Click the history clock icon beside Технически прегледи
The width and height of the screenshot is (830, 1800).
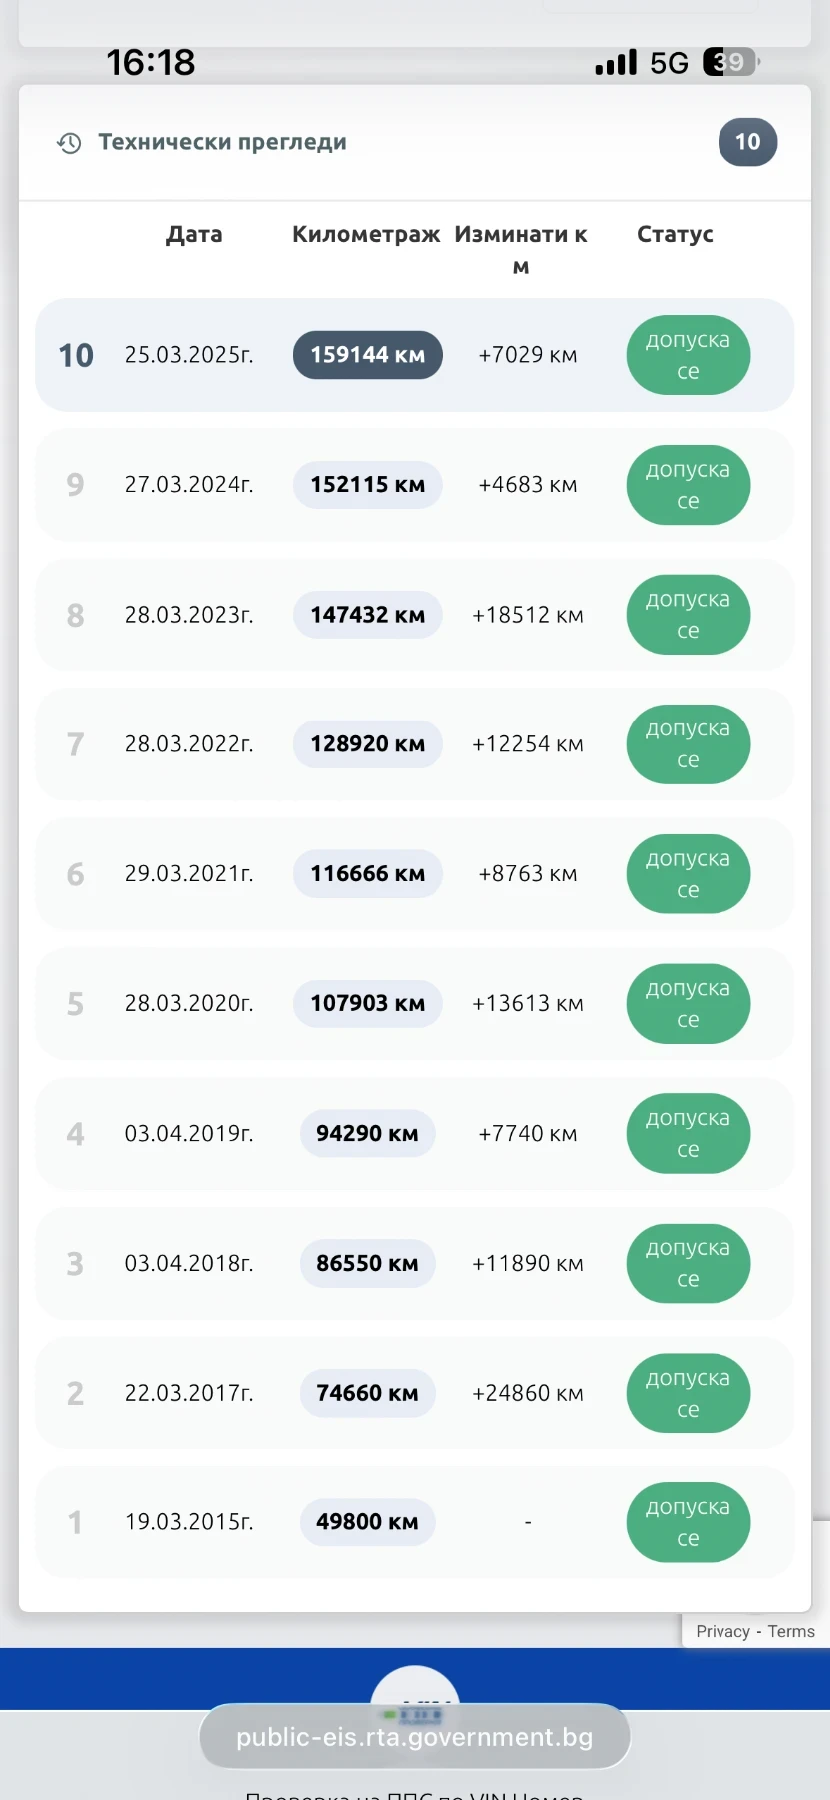(69, 143)
